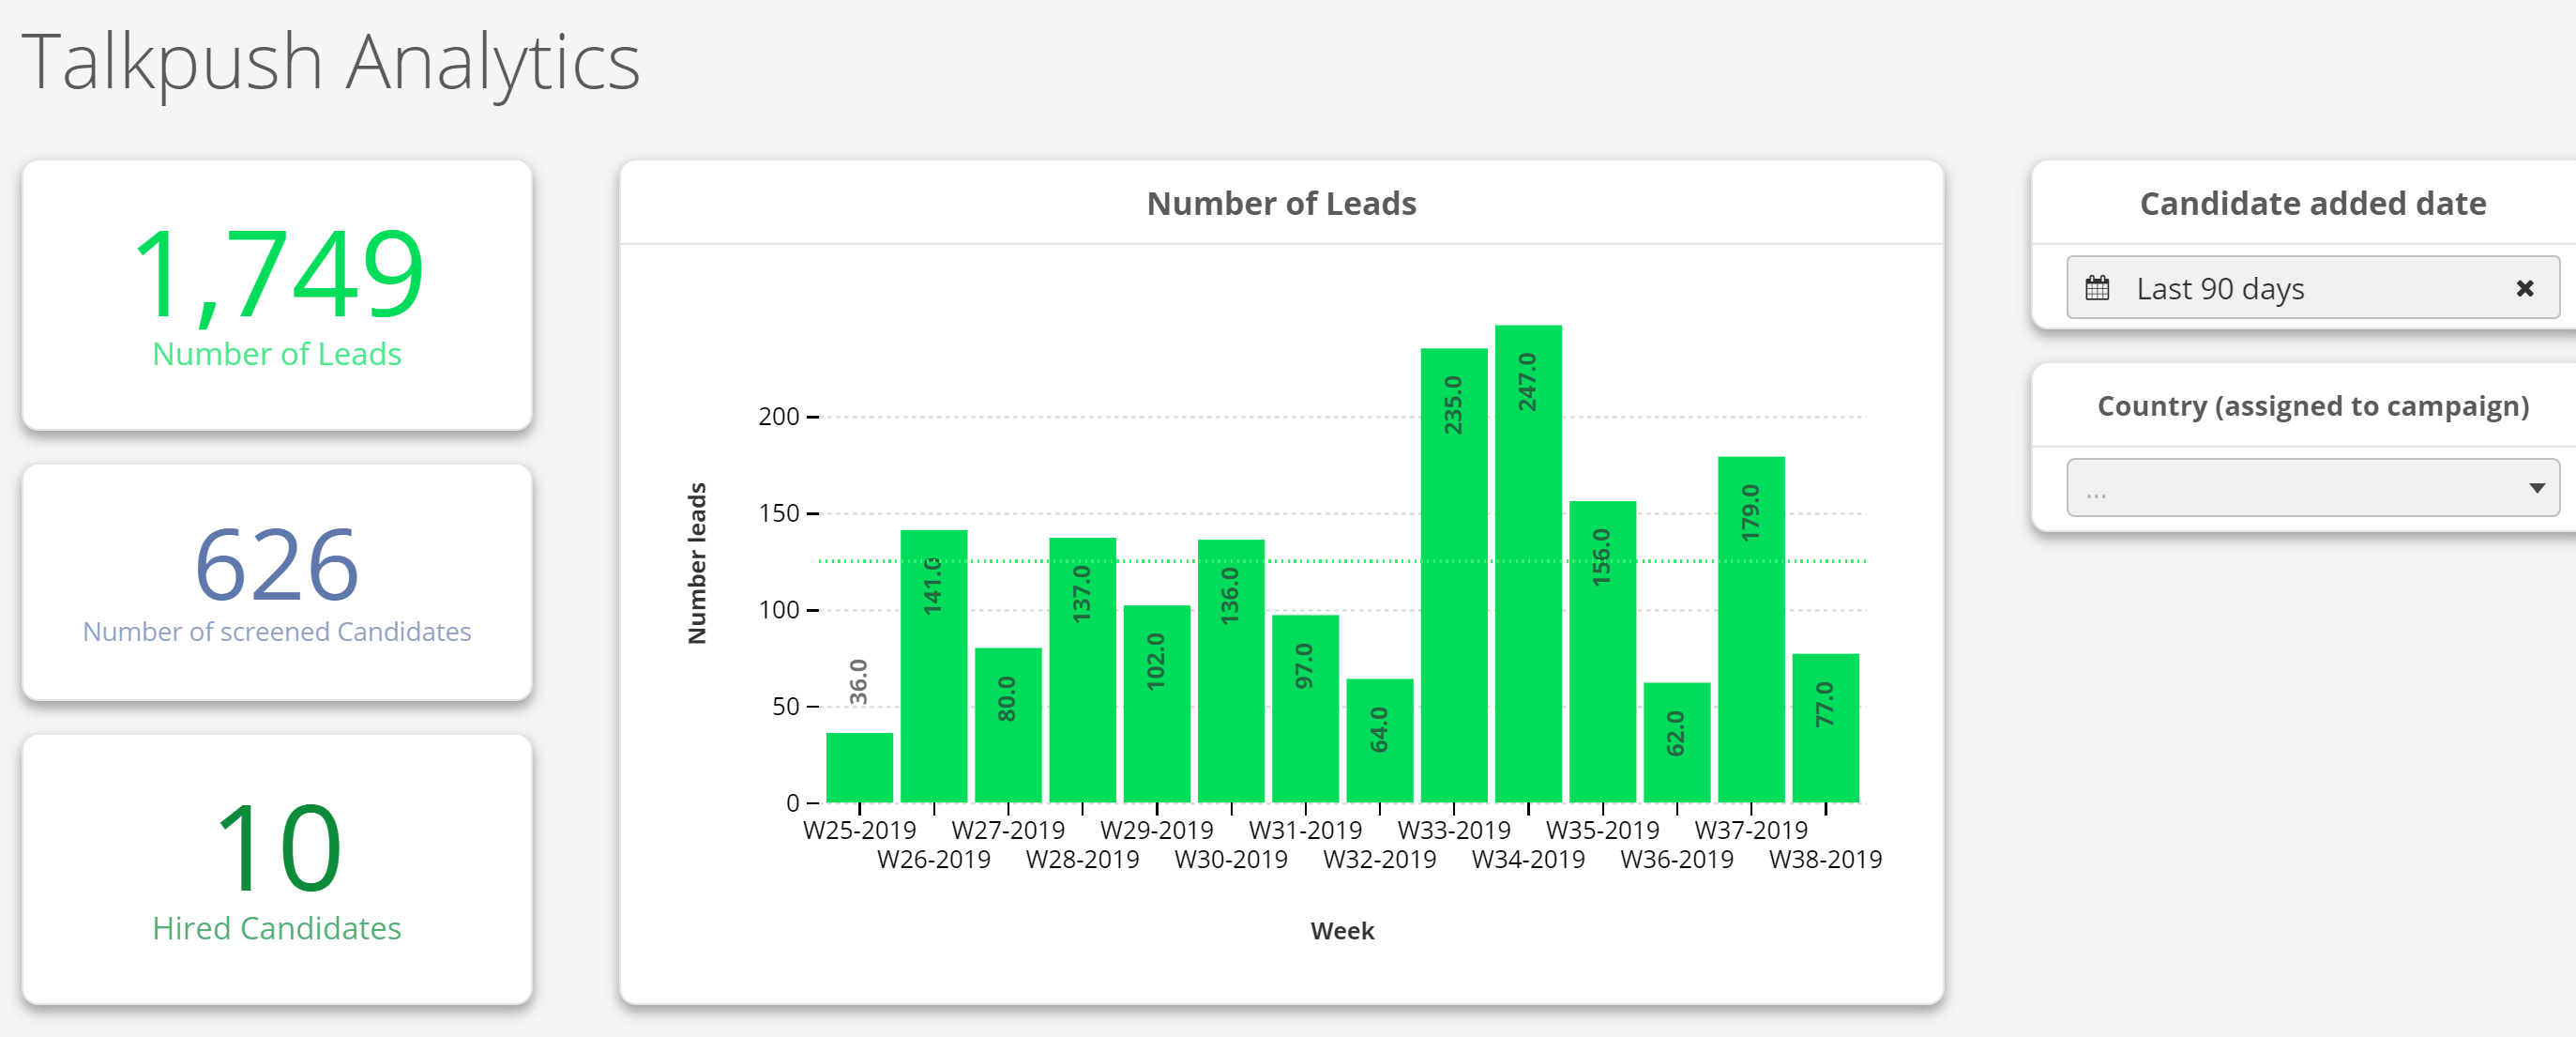Screen dimensions: 2576x1037
Task: Click the Last 90 days date field
Action: (x=2300, y=289)
